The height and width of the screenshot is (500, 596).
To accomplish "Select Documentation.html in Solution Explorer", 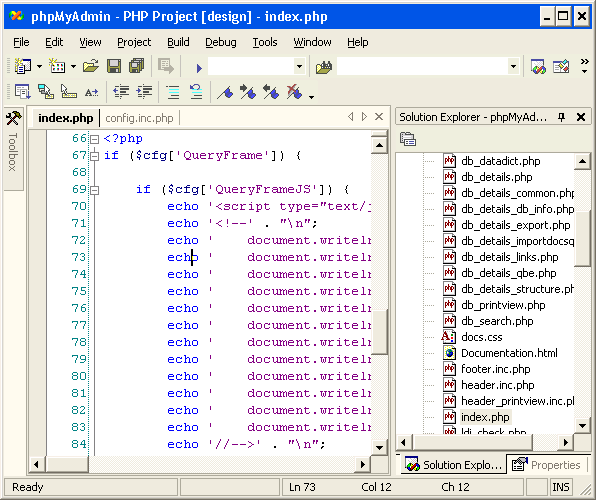I will (x=509, y=353).
